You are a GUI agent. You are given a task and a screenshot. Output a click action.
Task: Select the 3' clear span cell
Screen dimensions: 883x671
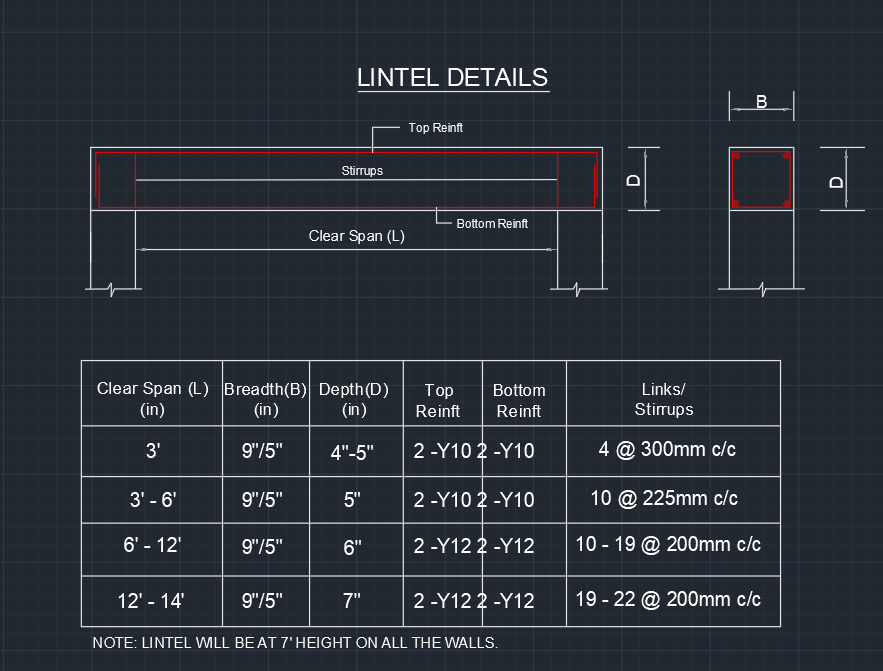click(x=152, y=451)
